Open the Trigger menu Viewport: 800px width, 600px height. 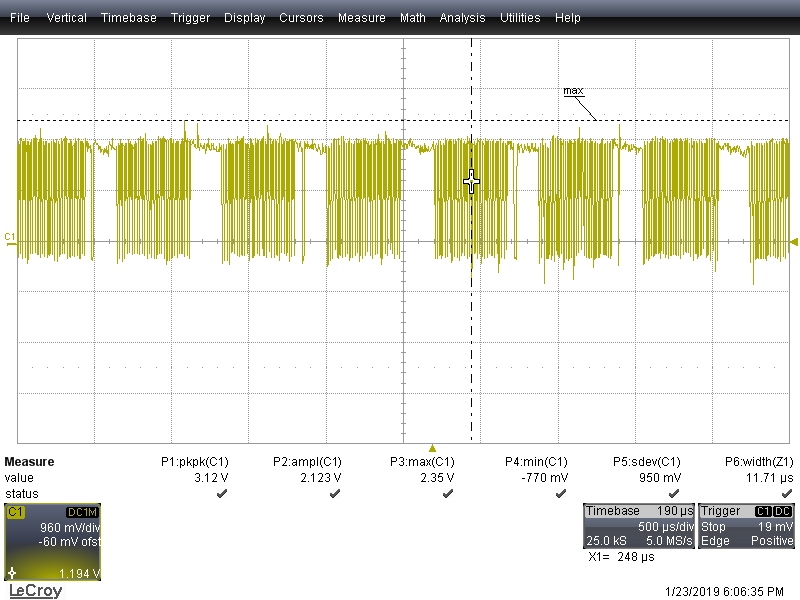tap(190, 18)
